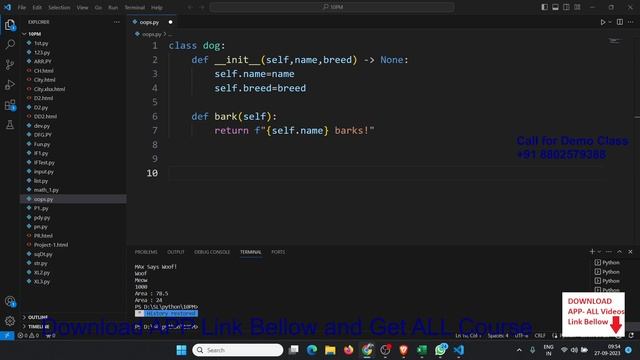Click Ln, Col cursor position indicator
The height and width of the screenshot is (360, 640).
[x=468, y=336]
